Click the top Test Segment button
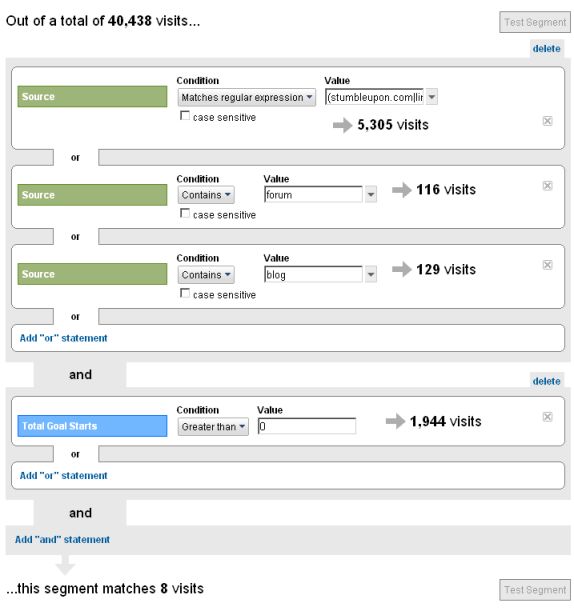Screen dimensions: 574x615 click(535, 22)
